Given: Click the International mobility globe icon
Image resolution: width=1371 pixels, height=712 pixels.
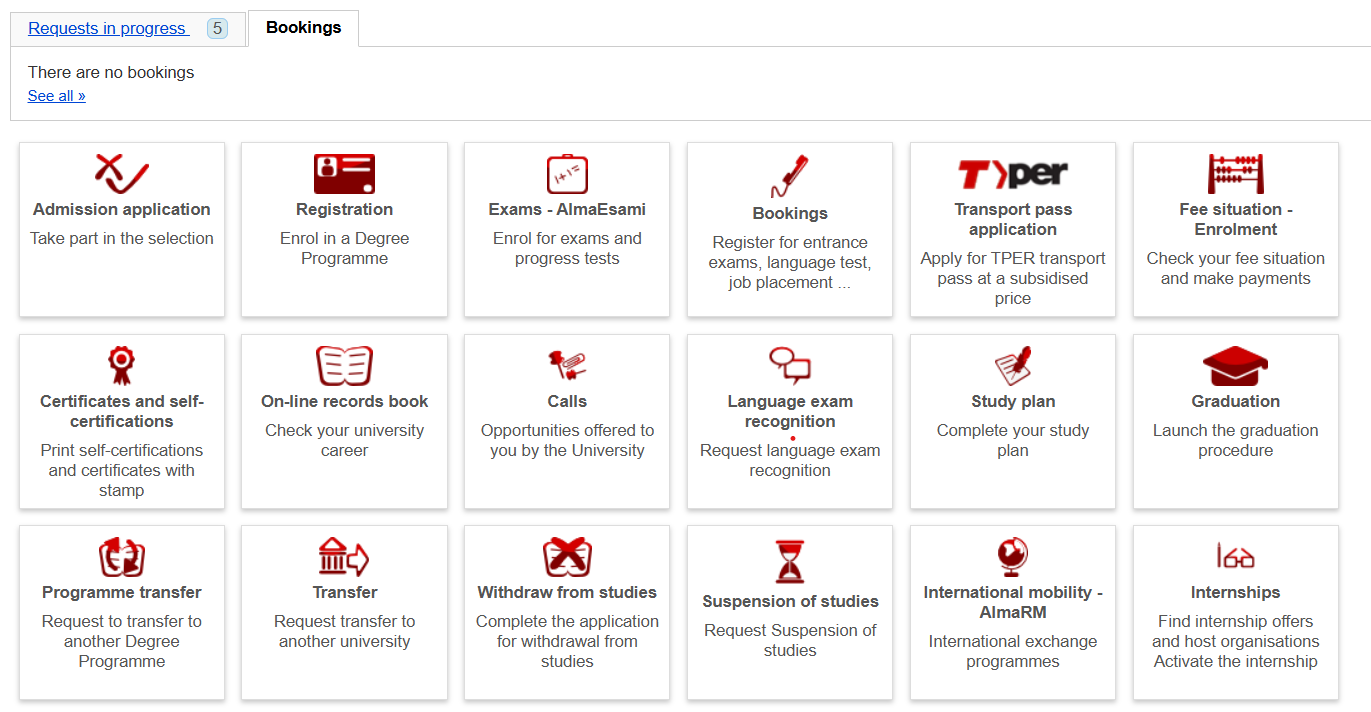Looking at the screenshot, I should [x=1012, y=557].
